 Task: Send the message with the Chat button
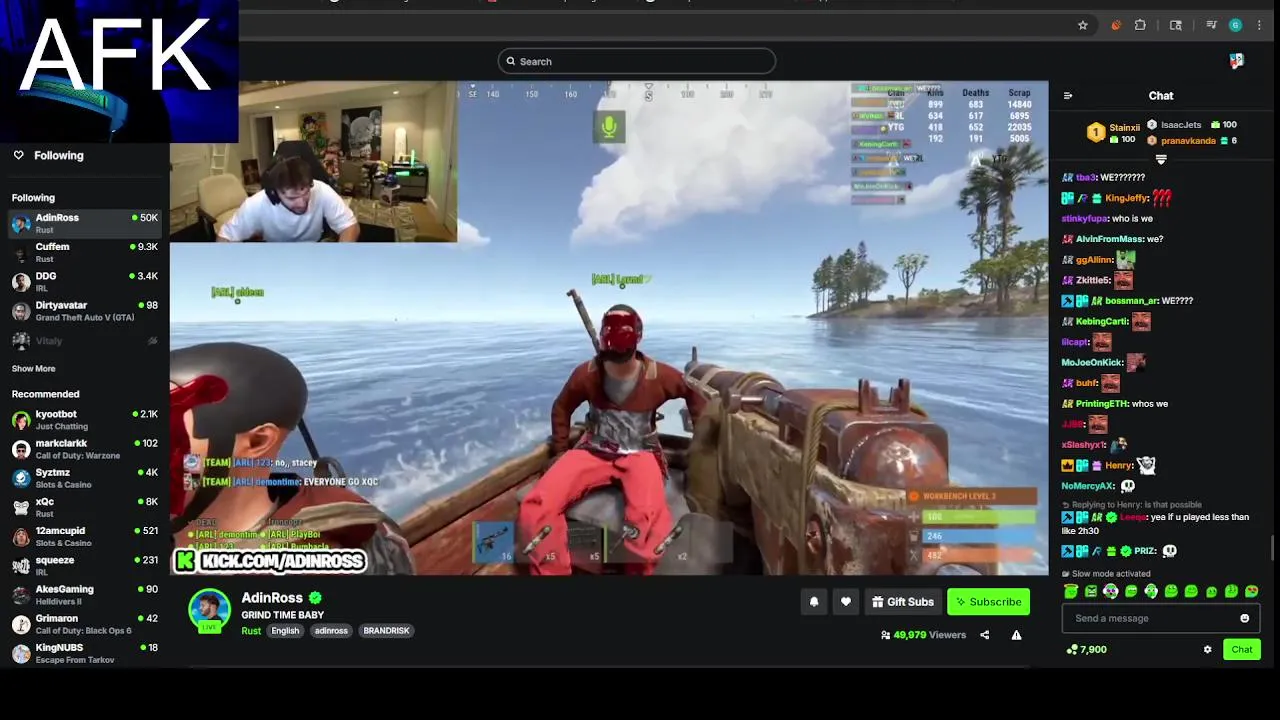(1242, 650)
